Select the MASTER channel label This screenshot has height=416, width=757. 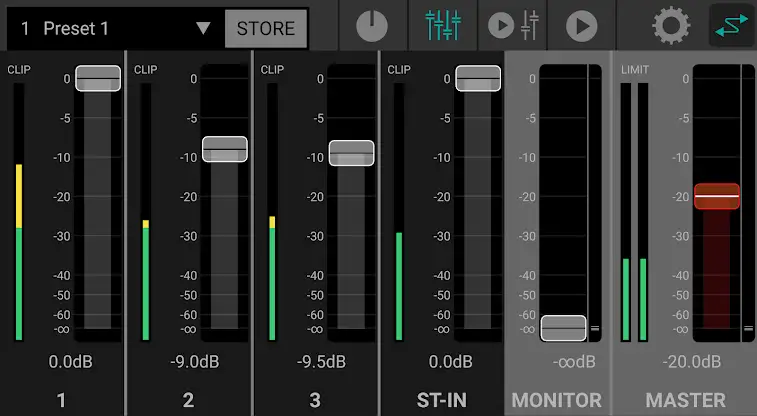point(686,400)
